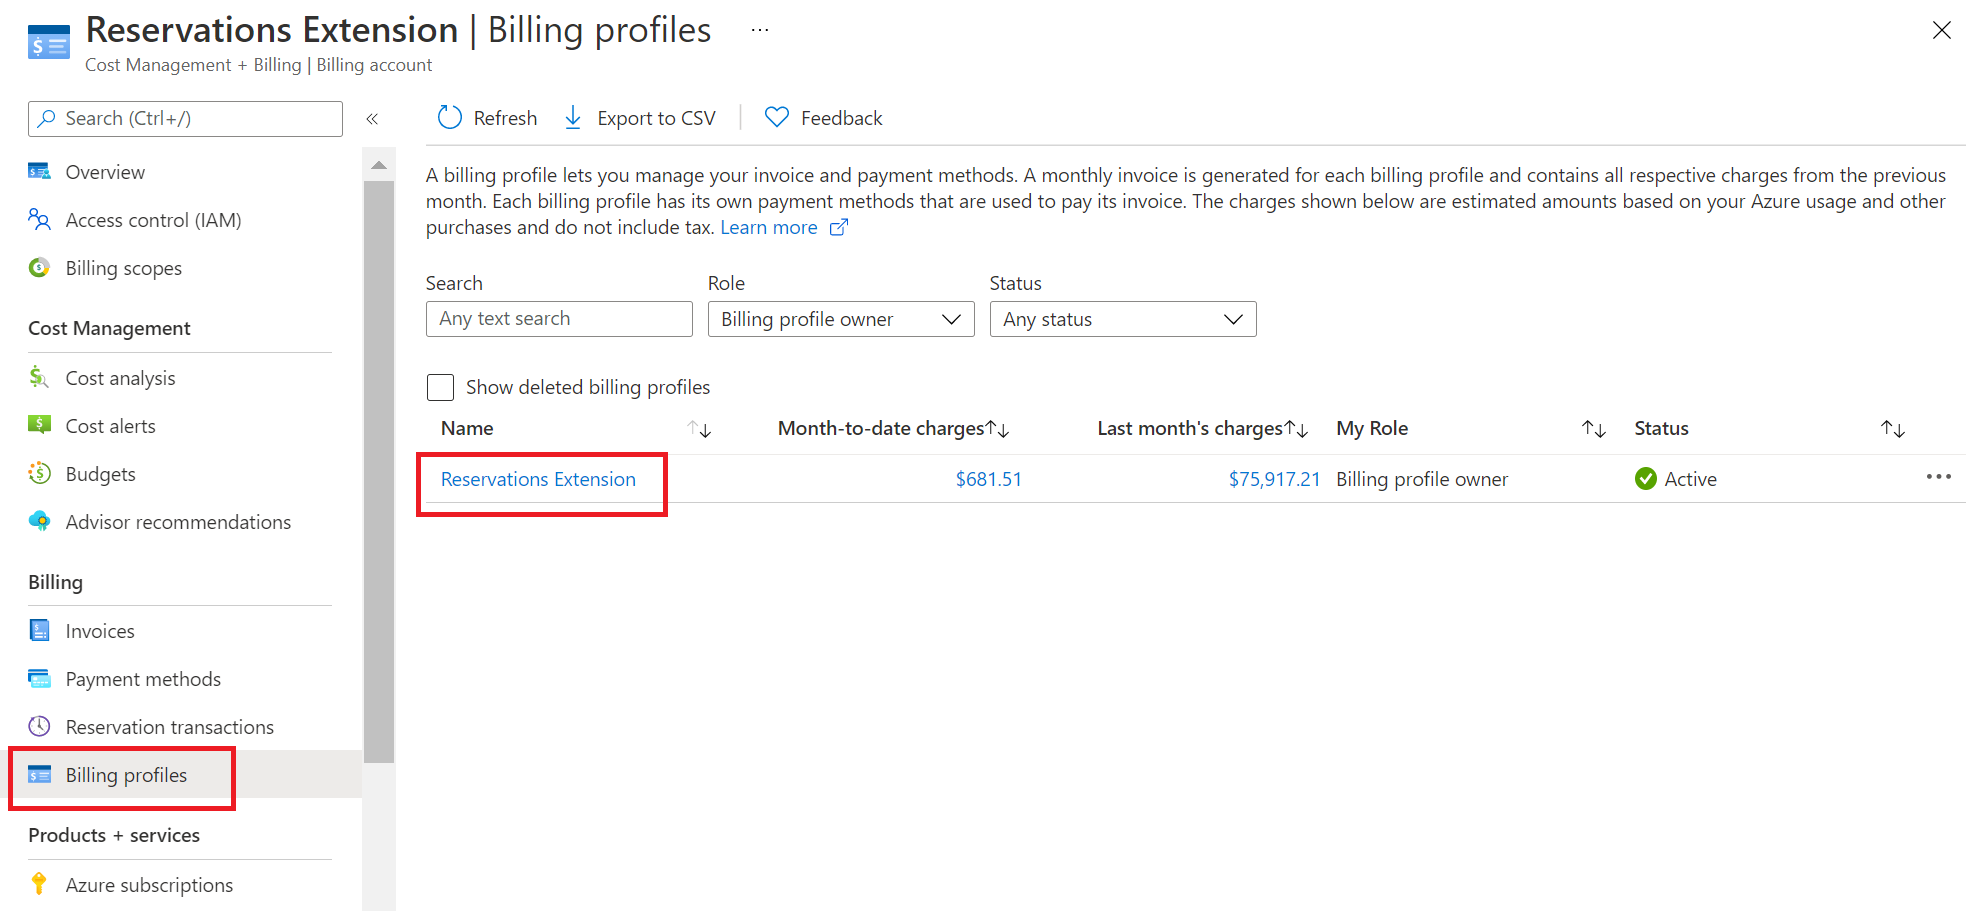Open the Reservations Extension billing profile link
The image size is (1976, 911).
pos(538,479)
